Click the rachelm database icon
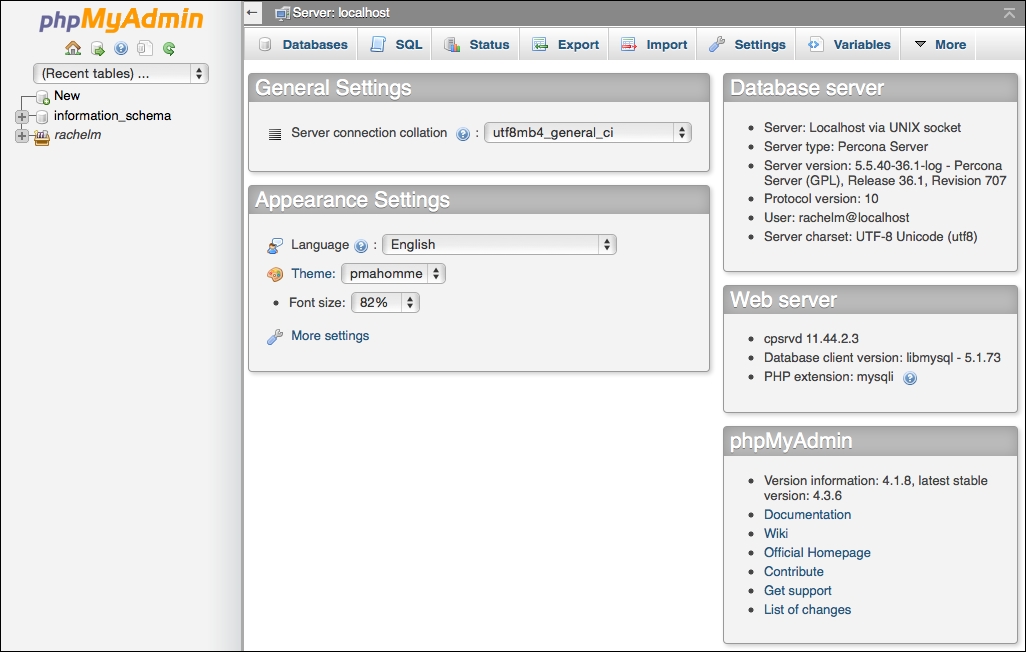This screenshot has height=652, width=1026. click(x=42, y=136)
